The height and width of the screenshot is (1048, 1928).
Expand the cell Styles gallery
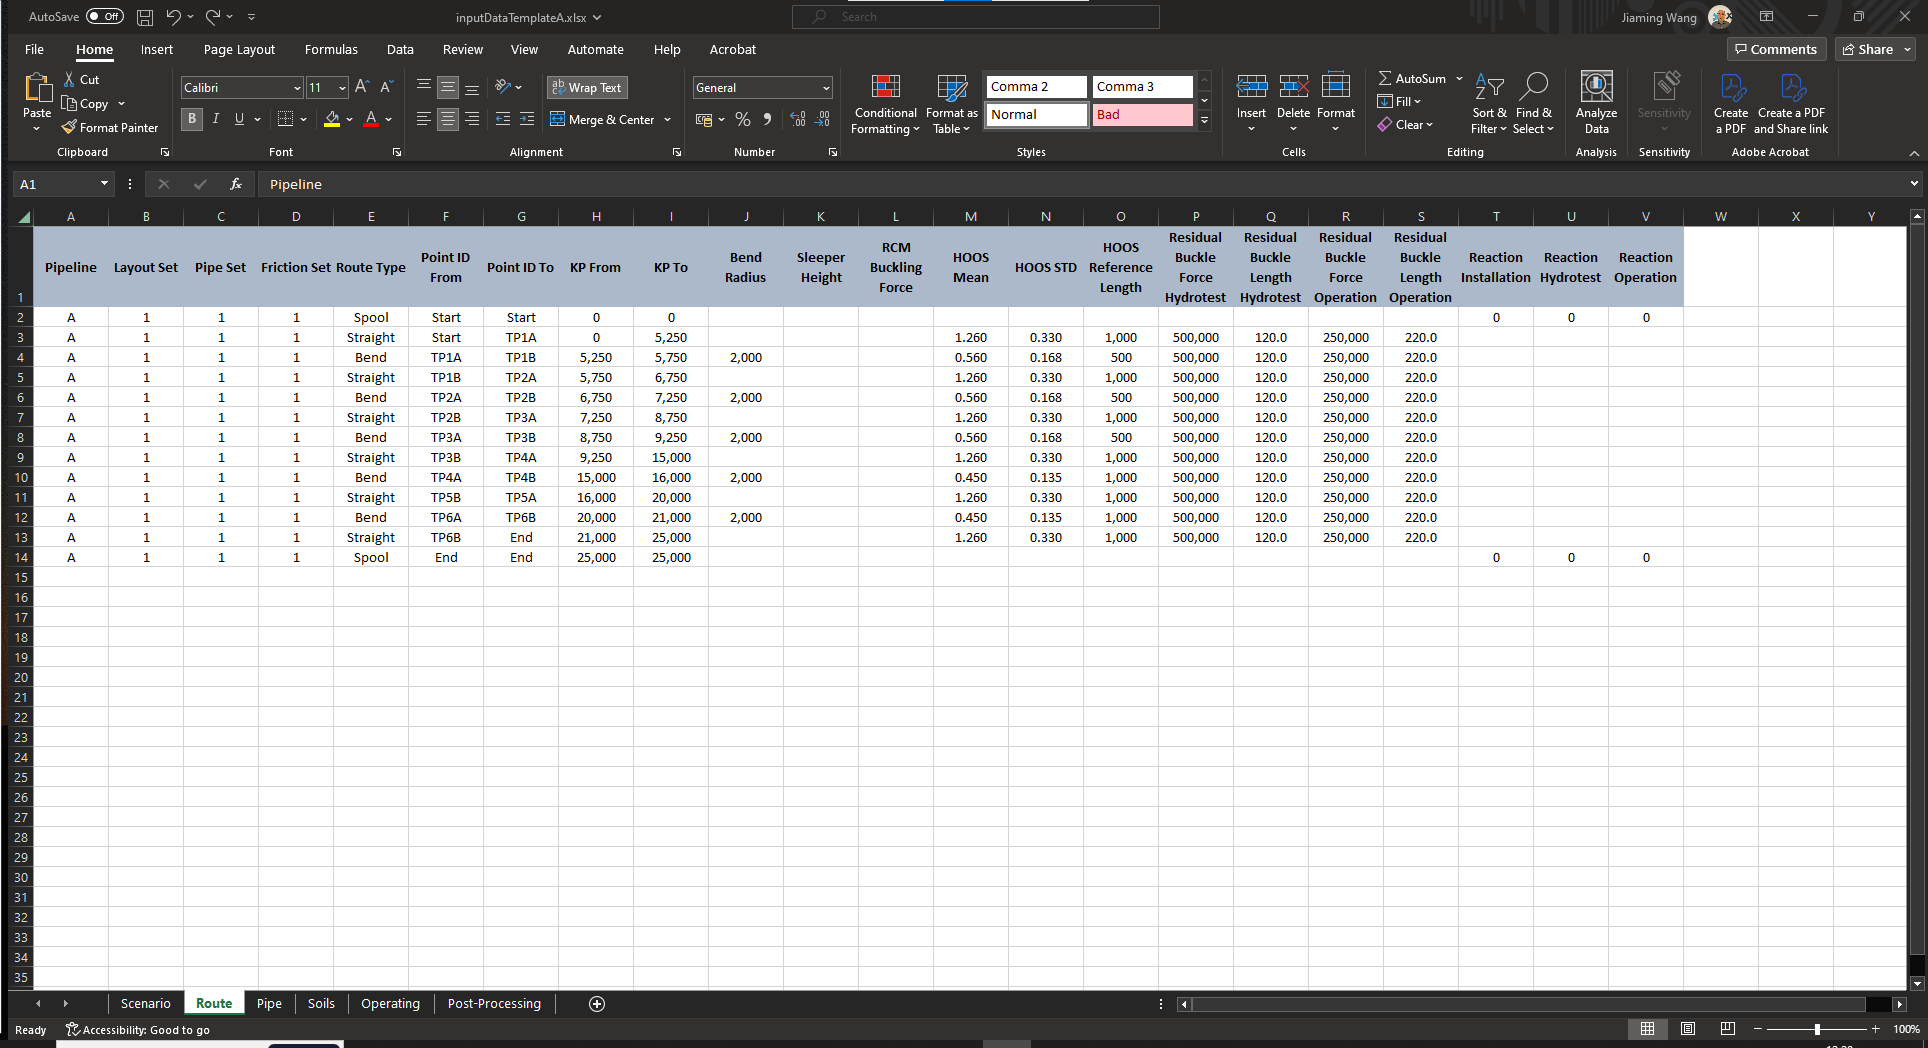[1205, 121]
